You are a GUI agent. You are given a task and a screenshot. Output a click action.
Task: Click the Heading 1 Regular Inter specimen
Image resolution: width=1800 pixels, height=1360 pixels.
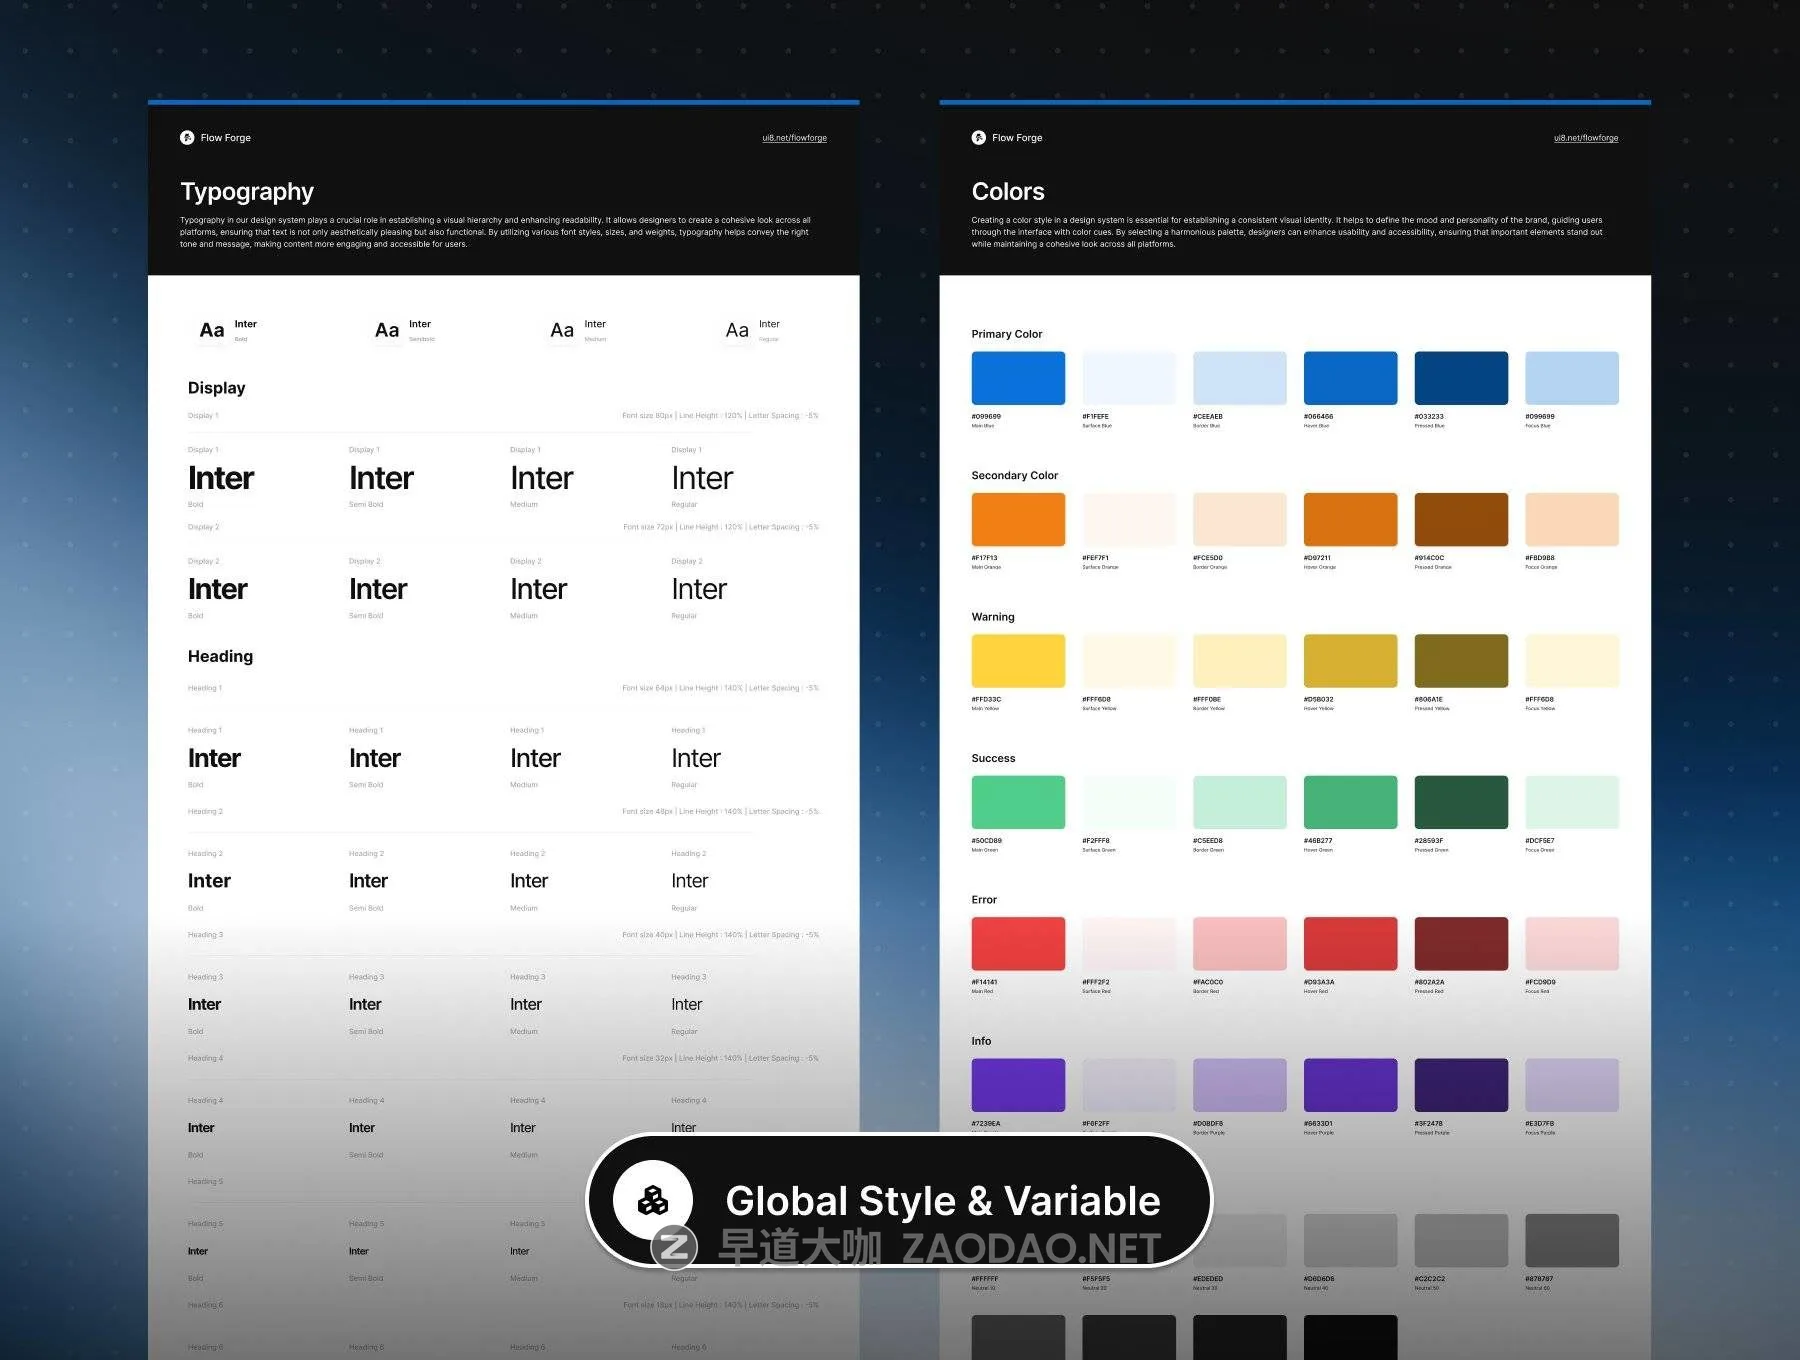click(x=696, y=758)
